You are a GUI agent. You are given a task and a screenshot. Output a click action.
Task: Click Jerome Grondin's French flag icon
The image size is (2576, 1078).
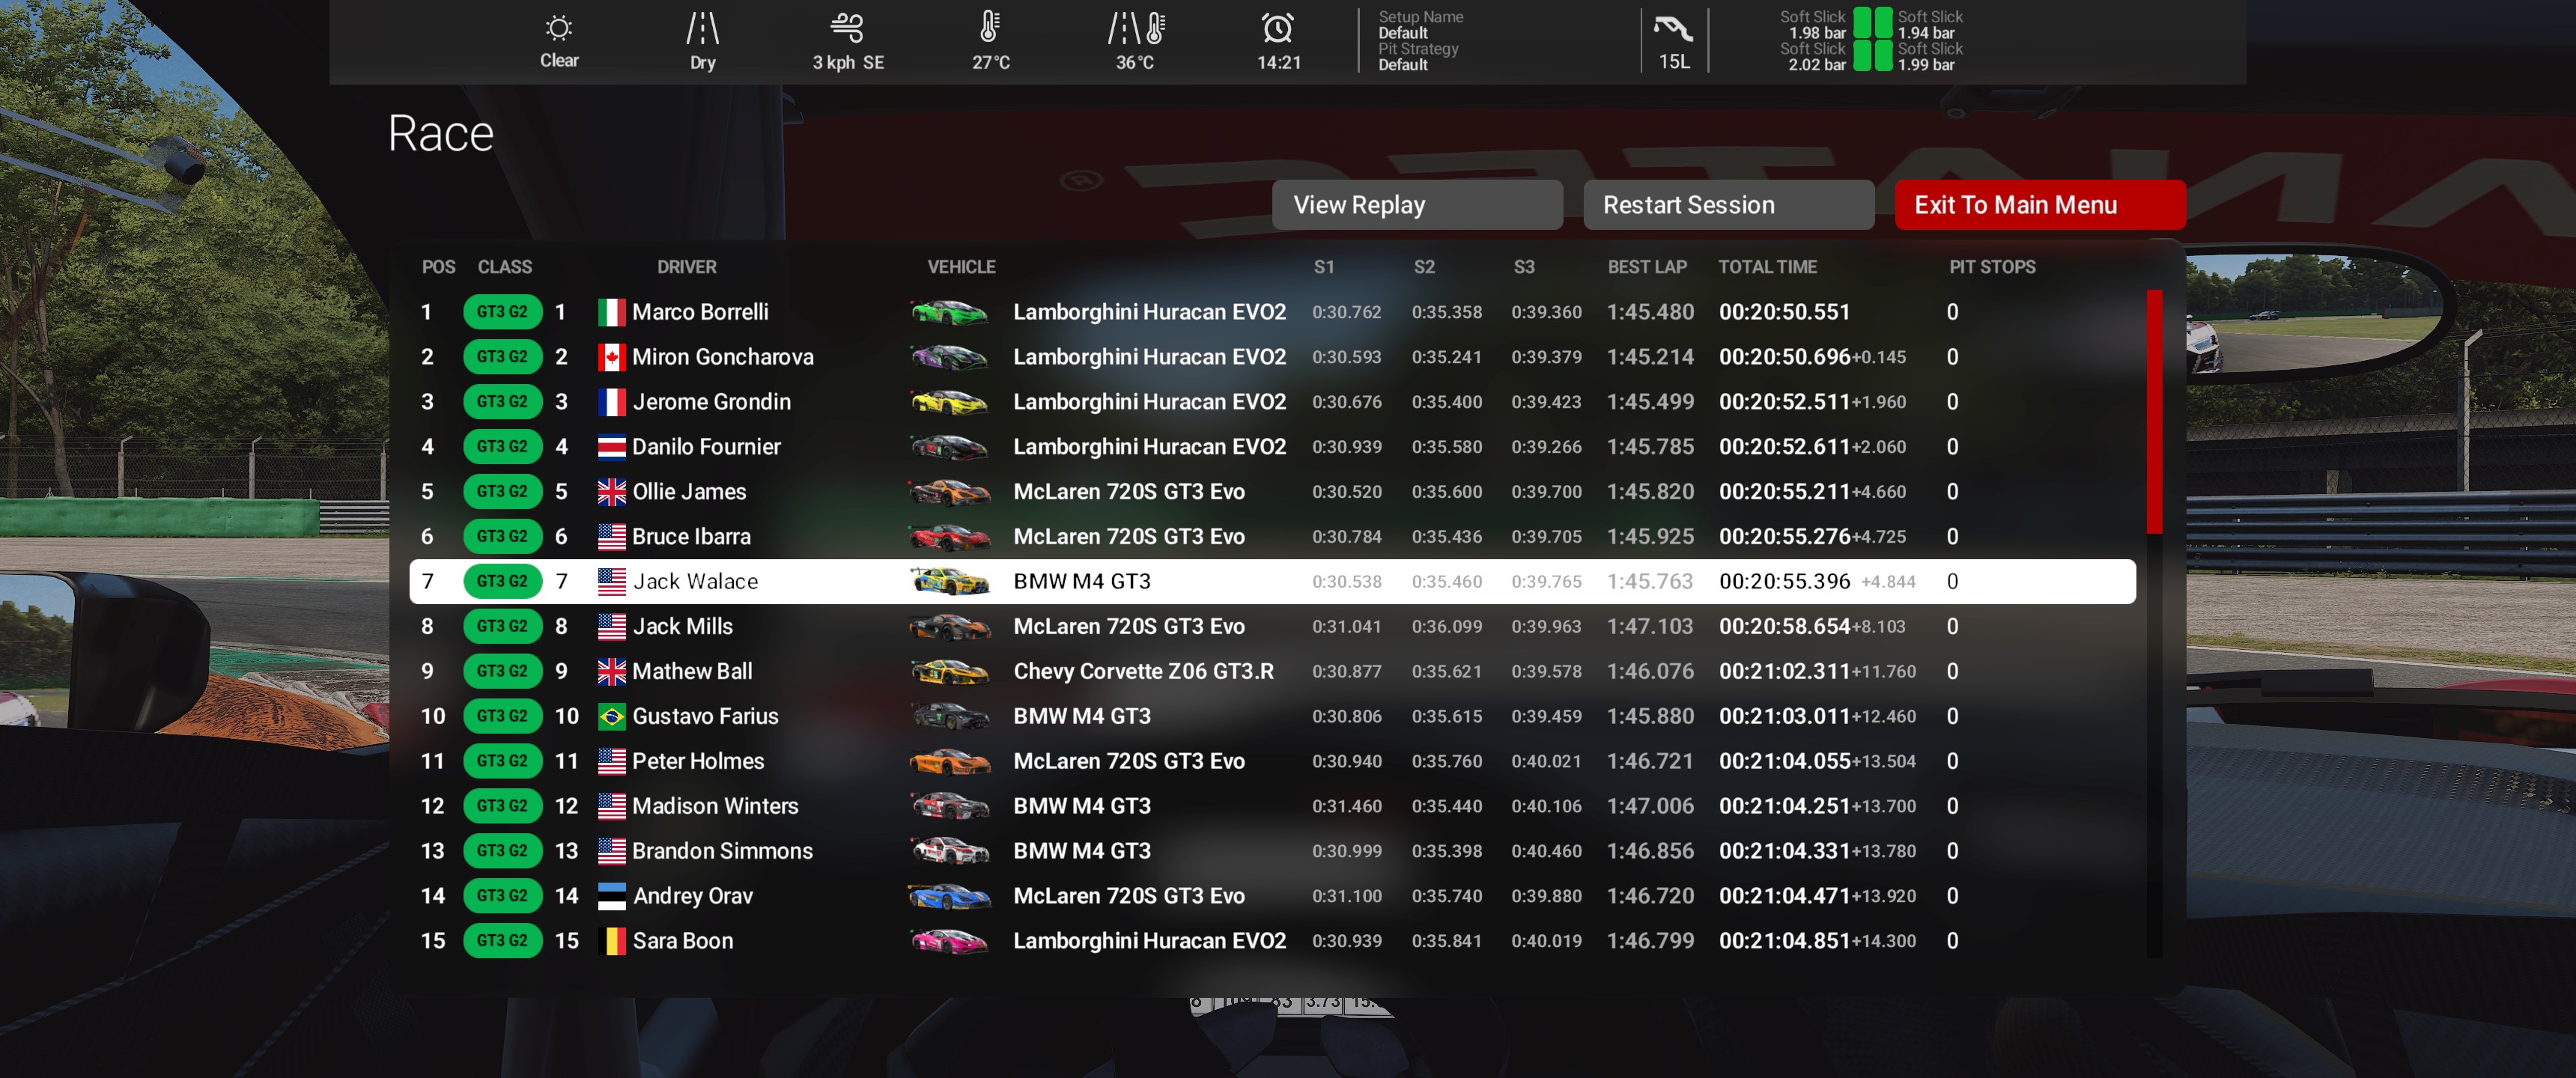611,402
